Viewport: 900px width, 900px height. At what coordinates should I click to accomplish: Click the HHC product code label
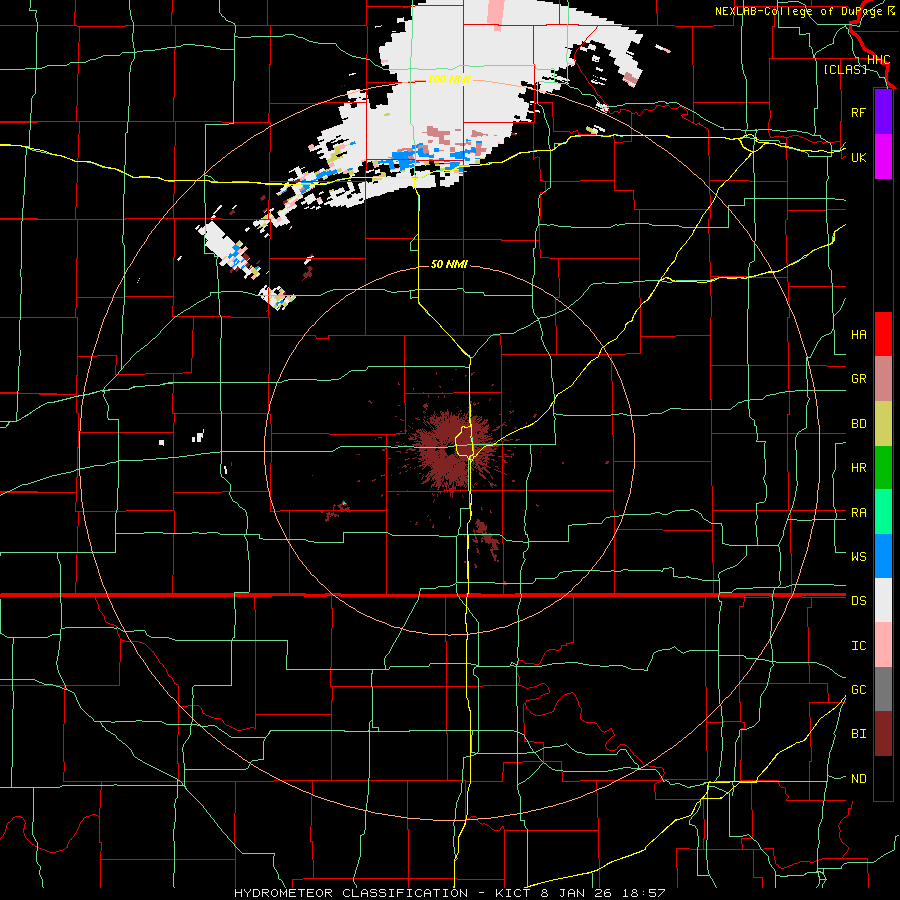878,59
